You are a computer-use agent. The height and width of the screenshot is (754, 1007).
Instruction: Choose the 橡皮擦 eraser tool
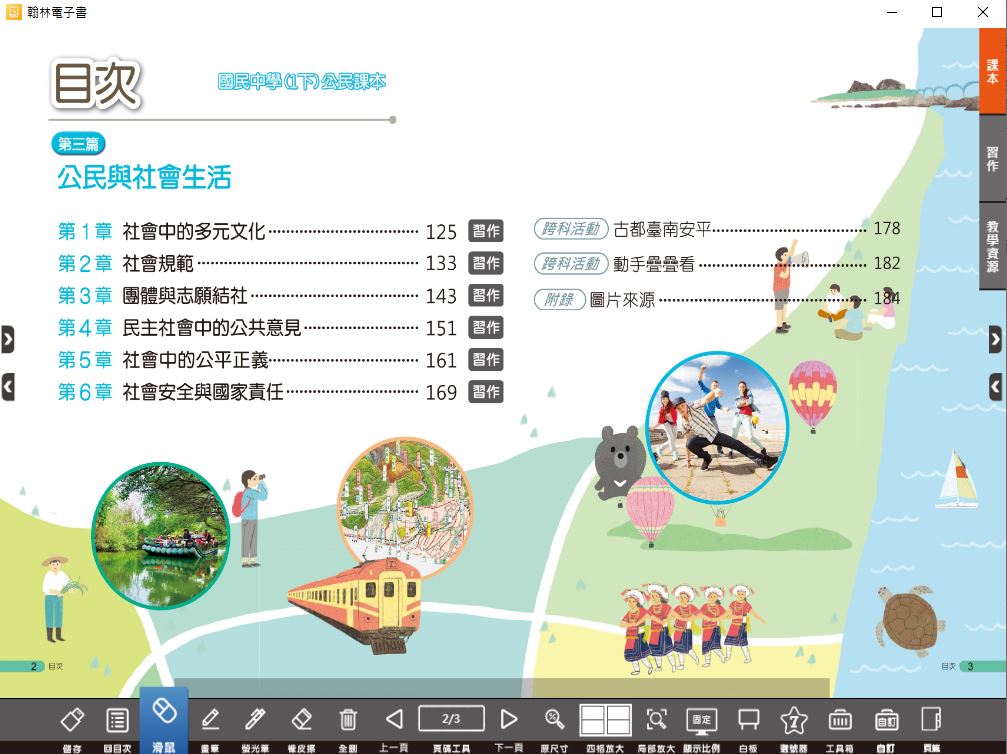click(302, 720)
